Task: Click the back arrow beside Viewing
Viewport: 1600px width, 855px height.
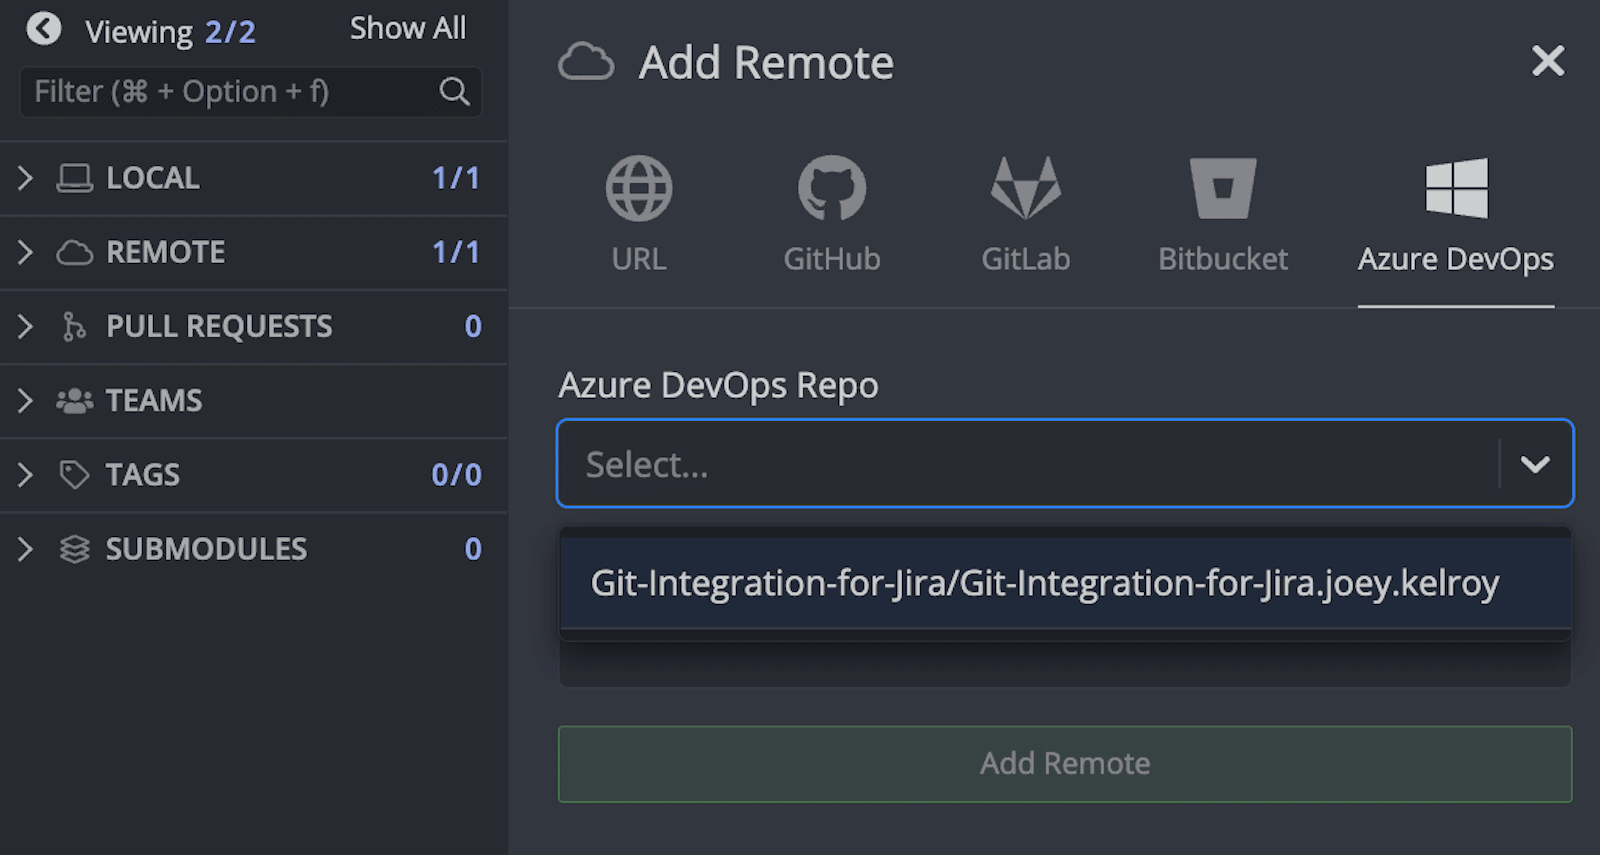Action: pos(44,29)
